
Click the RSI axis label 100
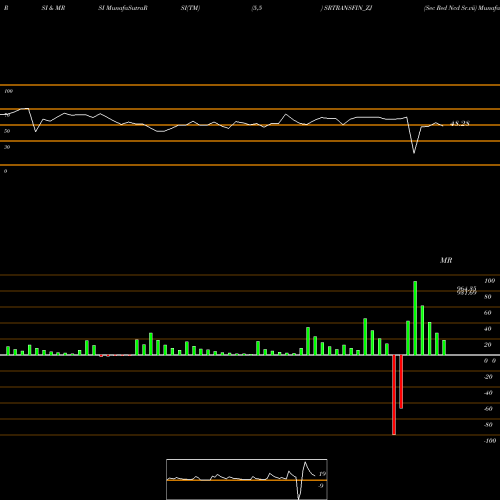(x=8, y=91)
